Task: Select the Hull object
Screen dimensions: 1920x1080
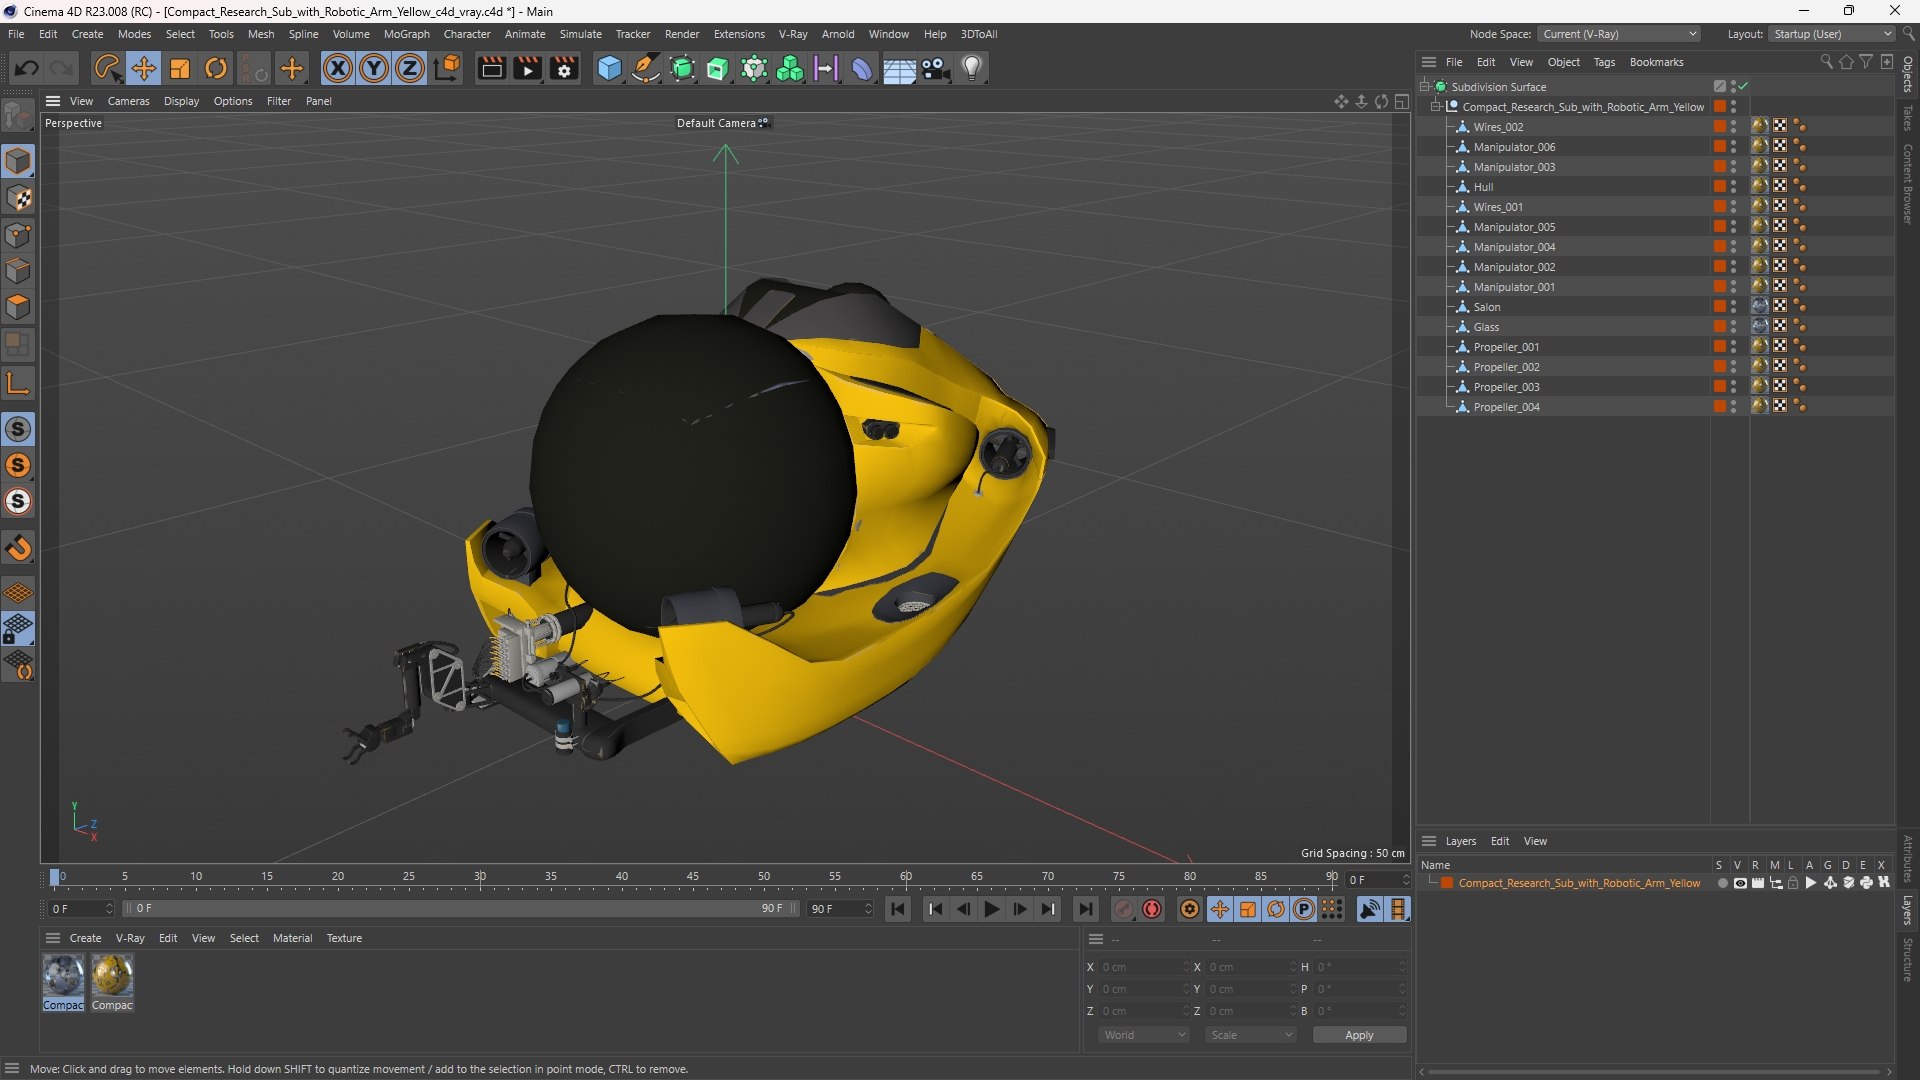Action: coord(1483,187)
